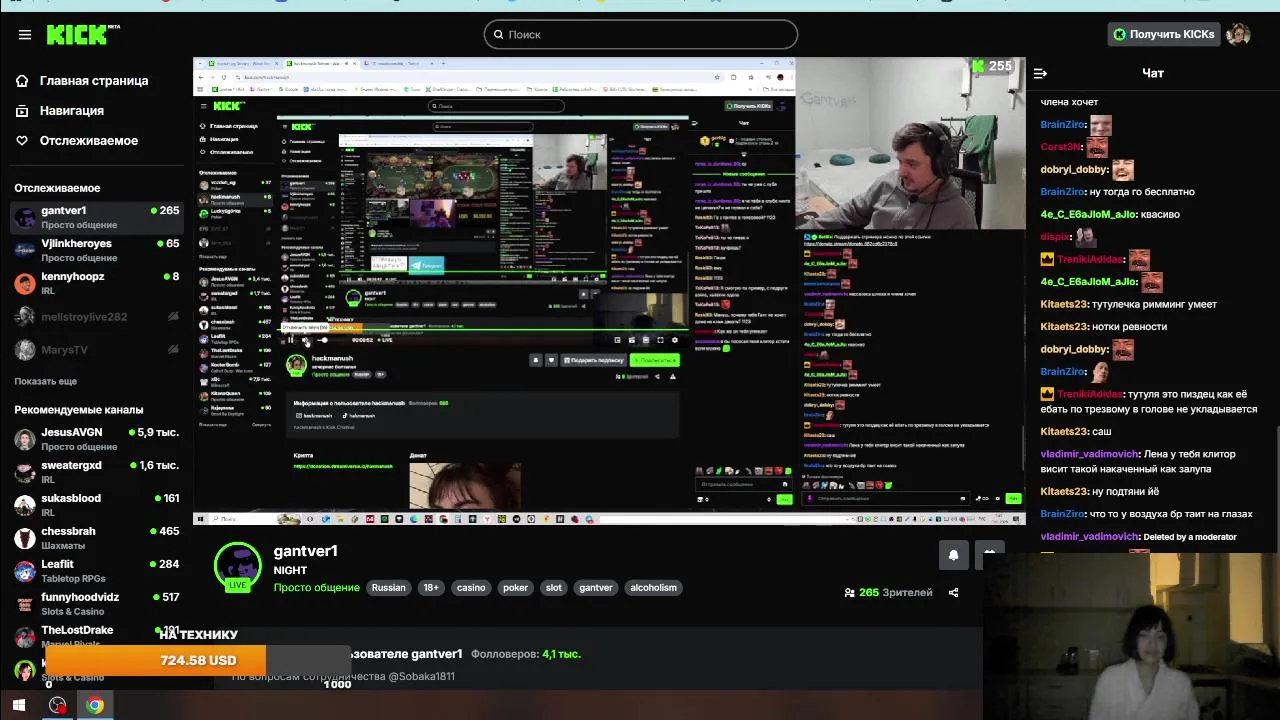The image size is (1280, 720).
Task: Open the Windows Start menu
Action: point(19,705)
